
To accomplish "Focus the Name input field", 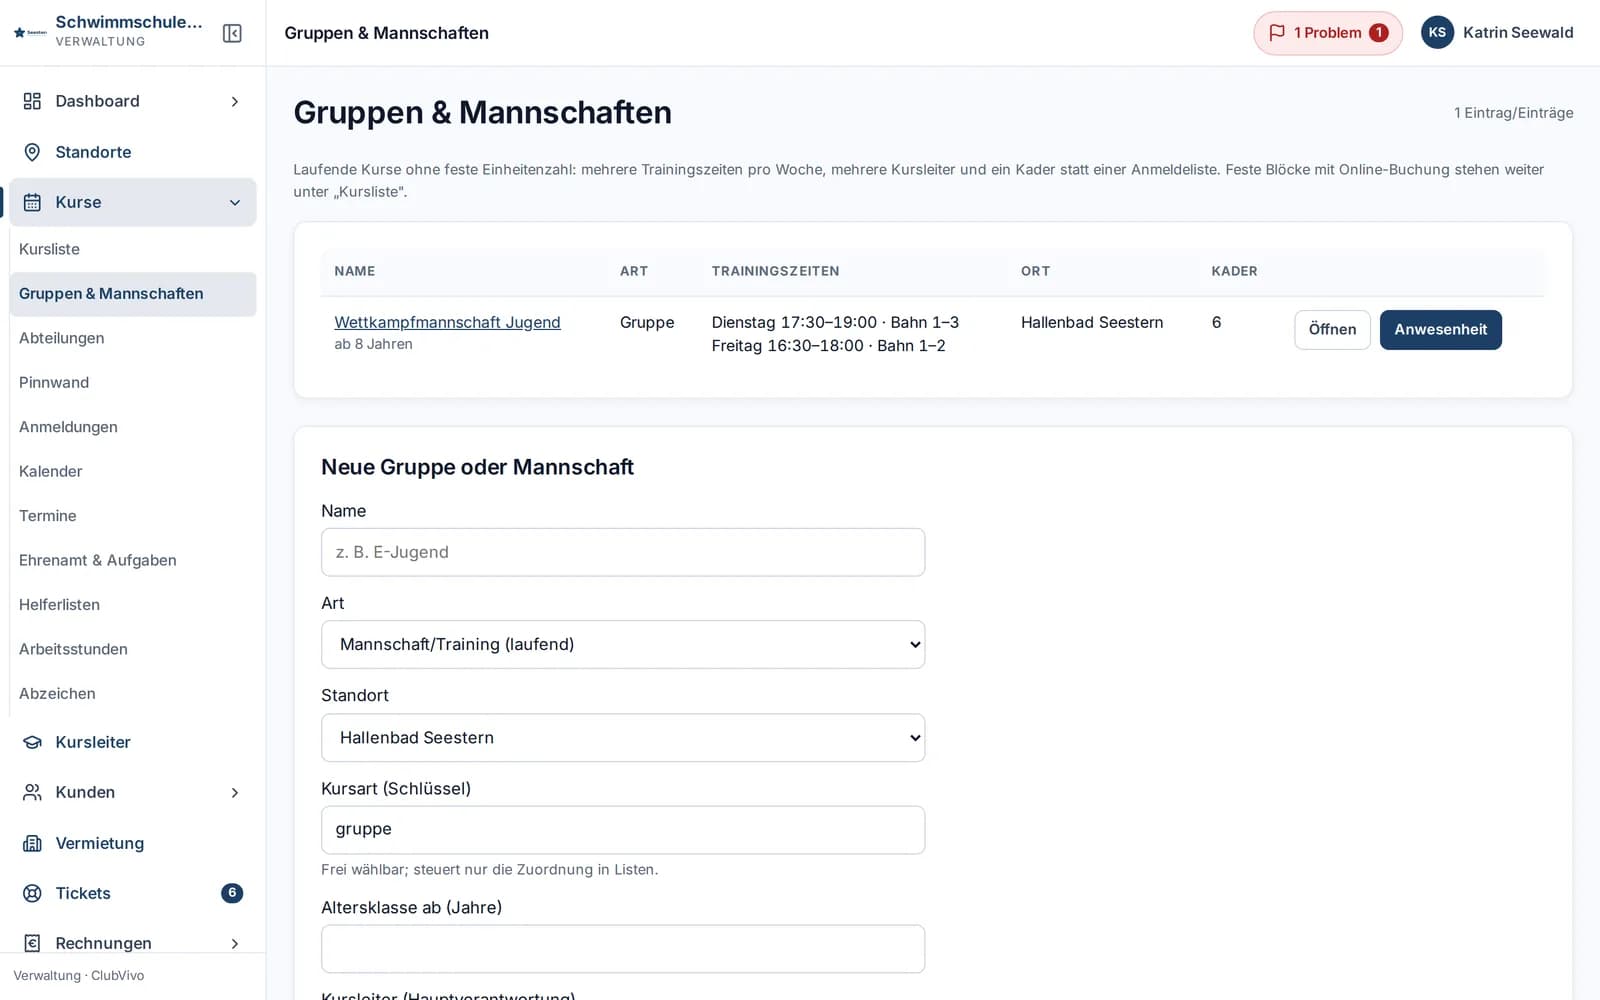I will point(623,552).
